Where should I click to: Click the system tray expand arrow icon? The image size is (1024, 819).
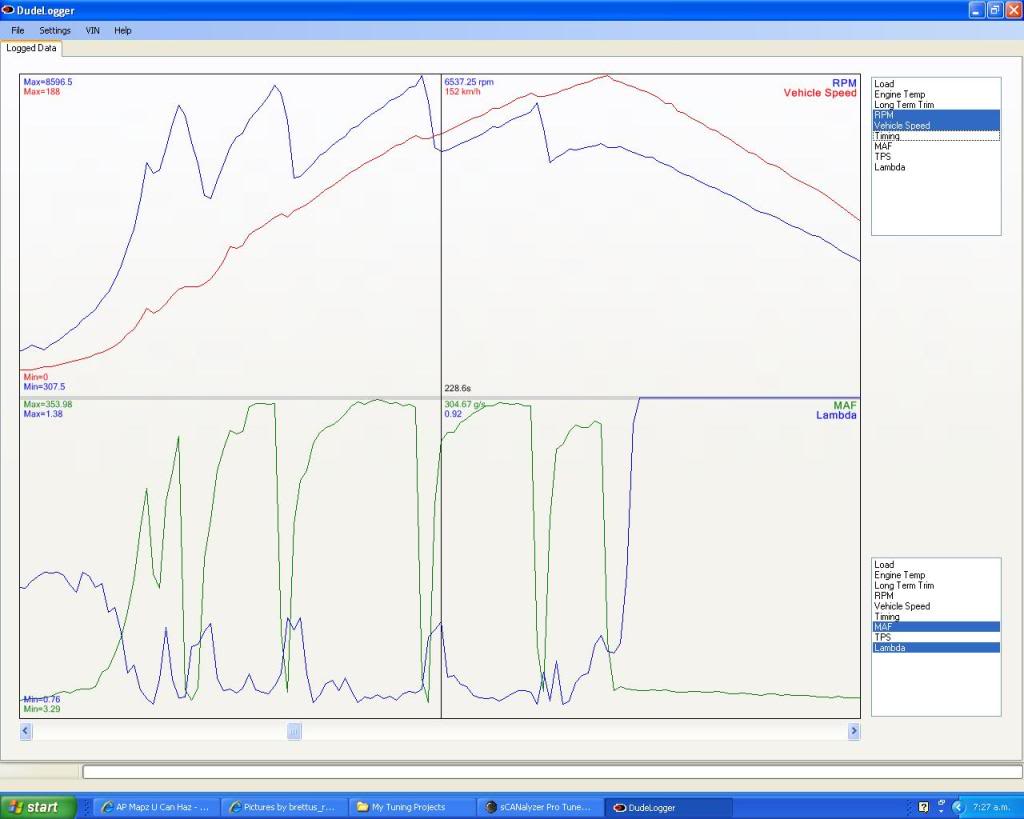pos(957,807)
